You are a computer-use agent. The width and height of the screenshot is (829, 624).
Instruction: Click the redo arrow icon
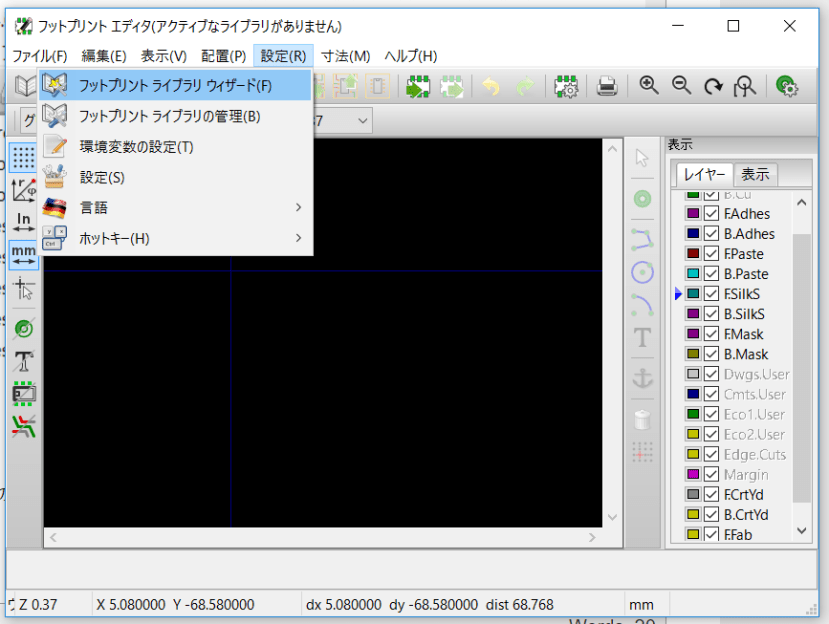tap(525, 86)
